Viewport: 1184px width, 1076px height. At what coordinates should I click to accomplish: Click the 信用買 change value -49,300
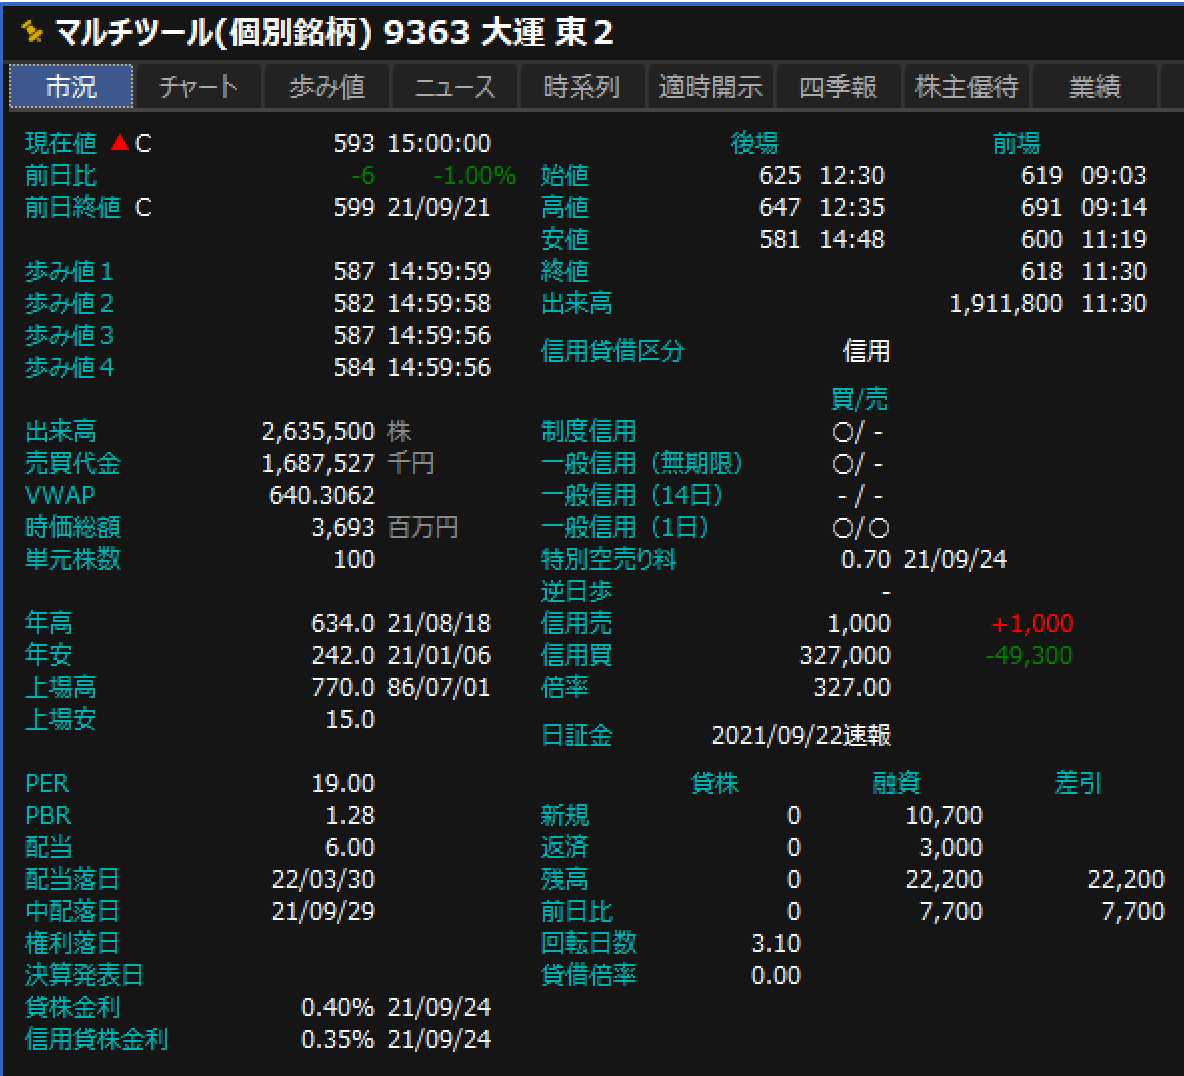[x=1029, y=655]
